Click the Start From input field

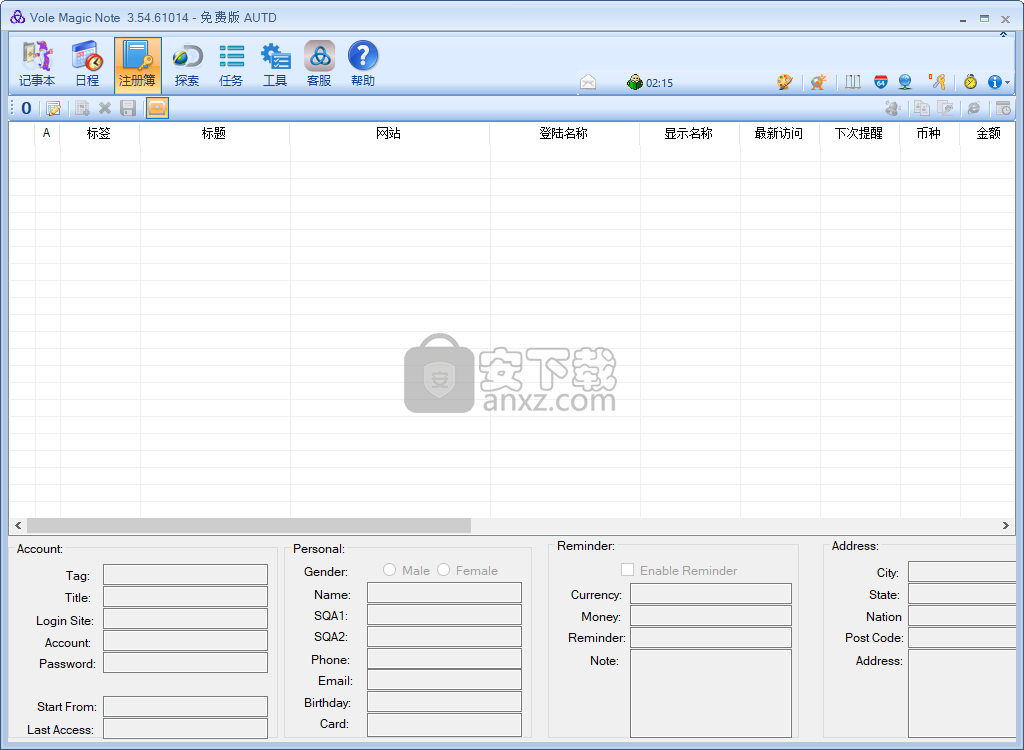click(185, 706)
